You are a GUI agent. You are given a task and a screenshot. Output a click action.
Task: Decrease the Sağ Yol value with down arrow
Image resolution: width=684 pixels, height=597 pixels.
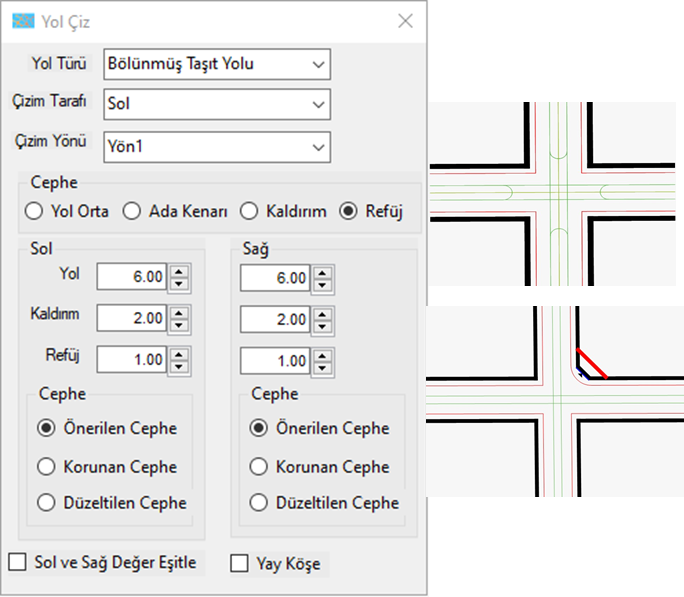pos(322,285)
